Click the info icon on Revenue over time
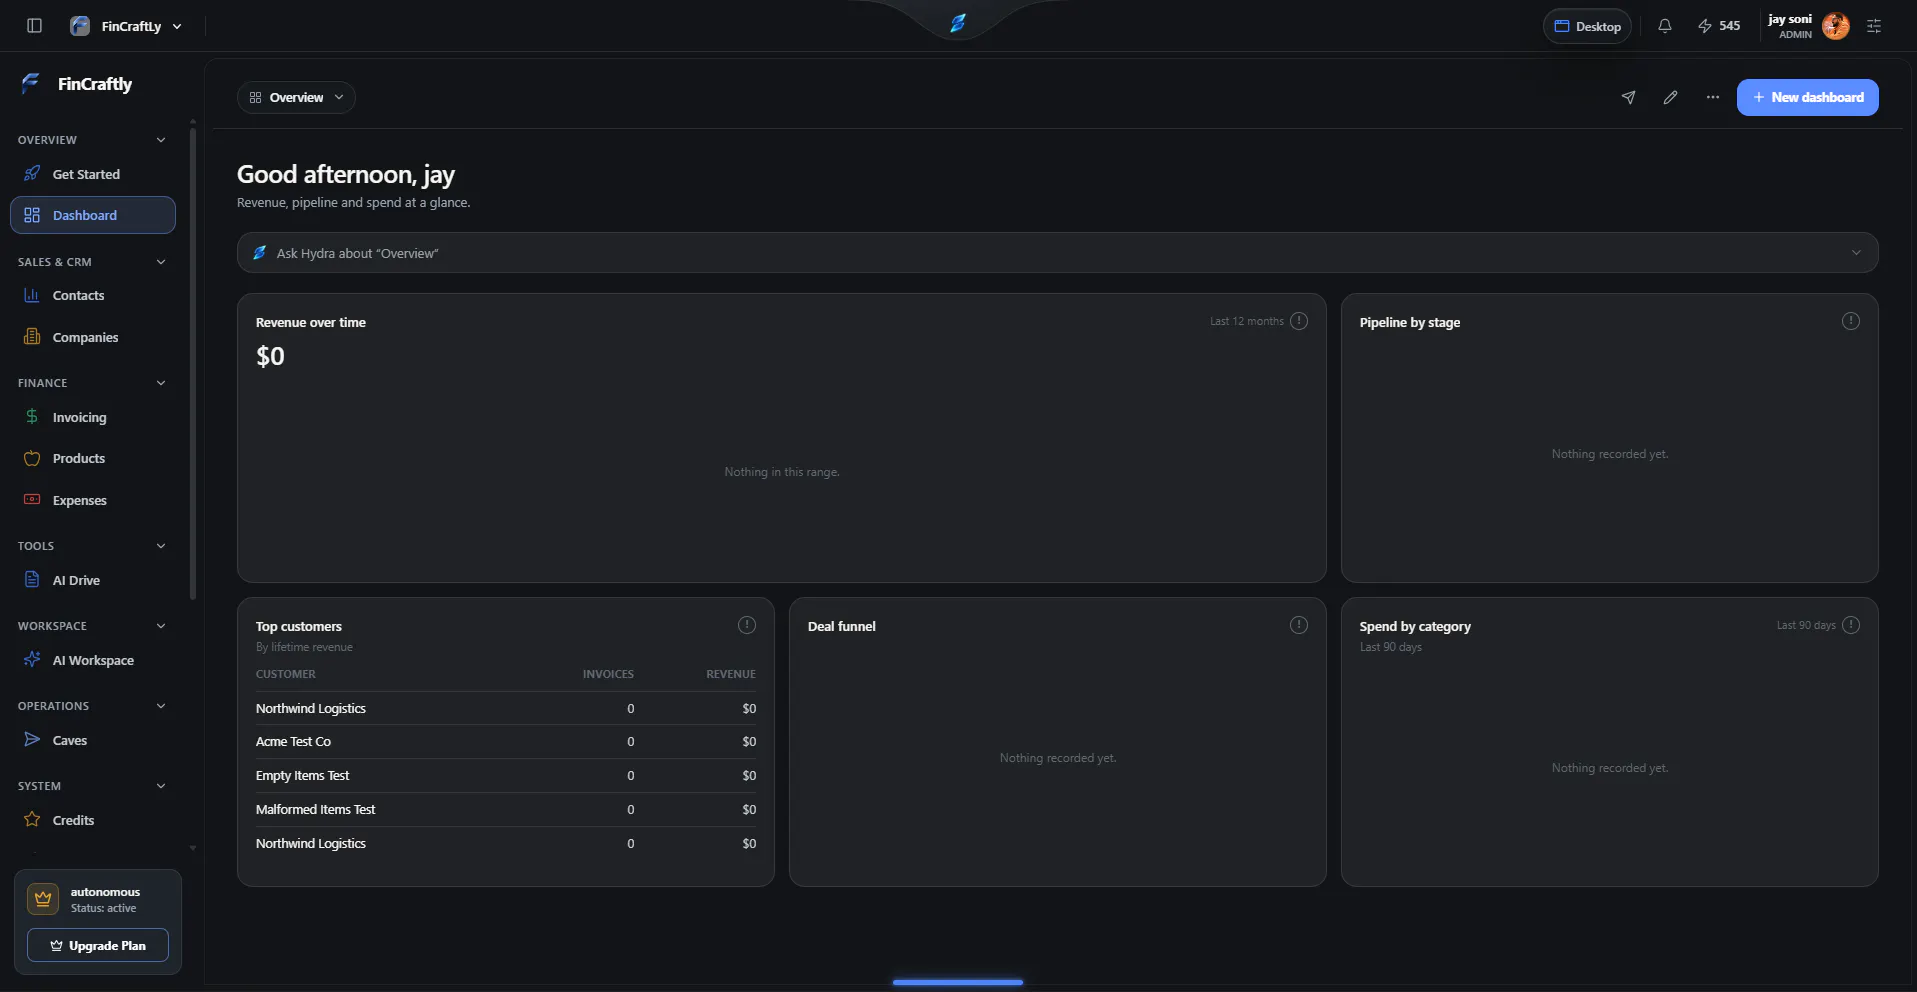Screen dimensions: 1917x992 tap(1299, 321)
